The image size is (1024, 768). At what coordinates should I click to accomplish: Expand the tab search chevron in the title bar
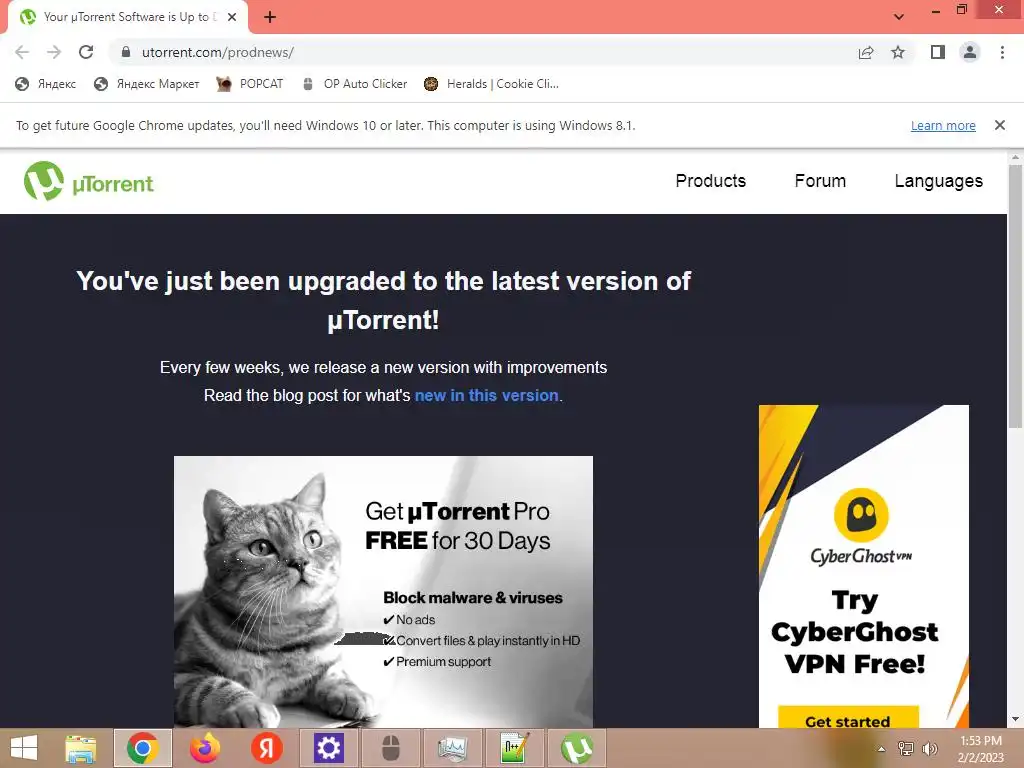[899, 16]
